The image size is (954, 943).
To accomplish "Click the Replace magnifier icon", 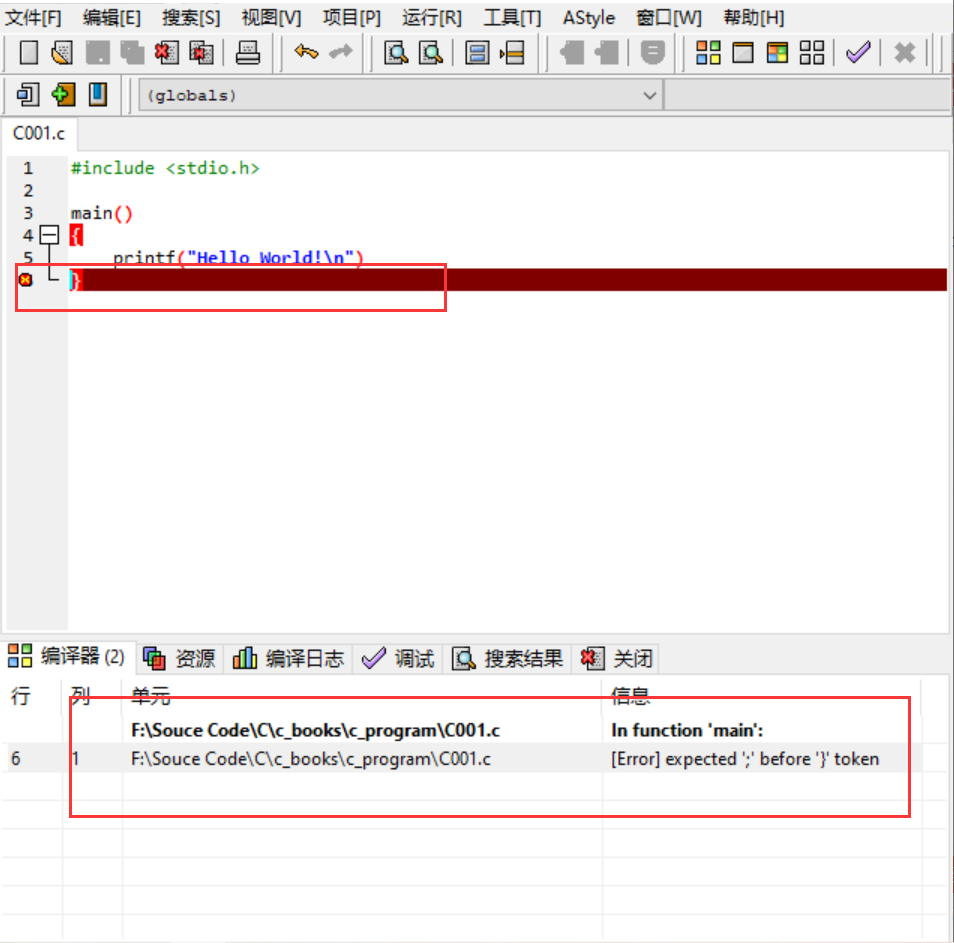I will 431,52.
